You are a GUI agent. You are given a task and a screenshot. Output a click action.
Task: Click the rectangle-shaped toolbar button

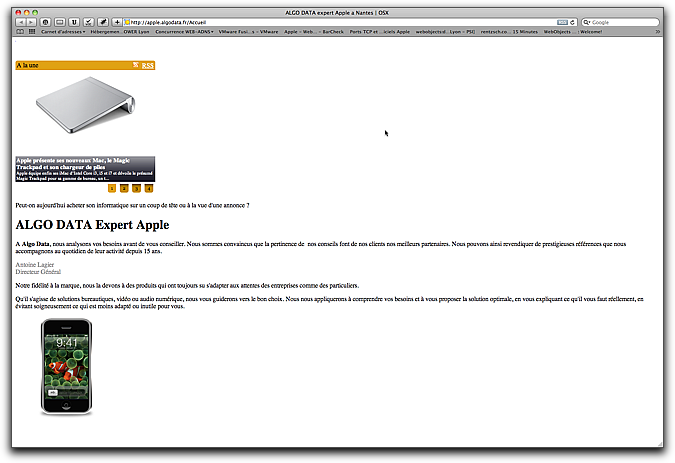[x=60, y=22]
